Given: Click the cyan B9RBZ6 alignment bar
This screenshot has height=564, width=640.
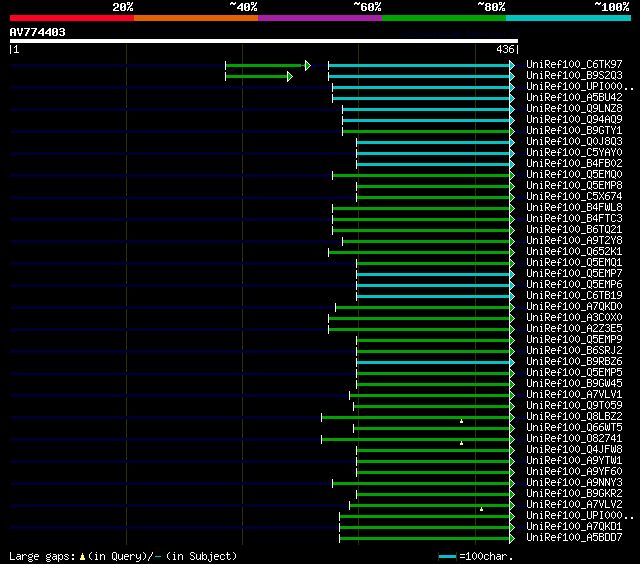Looking at the screenshot, I should (433, 362).
